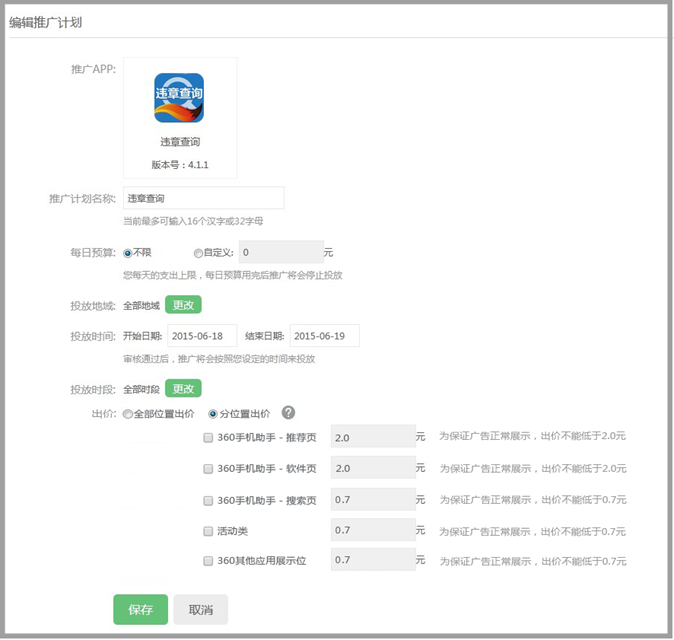Tick the 活动类 checkbox
The width and height of the screenshot is (674, 640).
pos(208,531)
